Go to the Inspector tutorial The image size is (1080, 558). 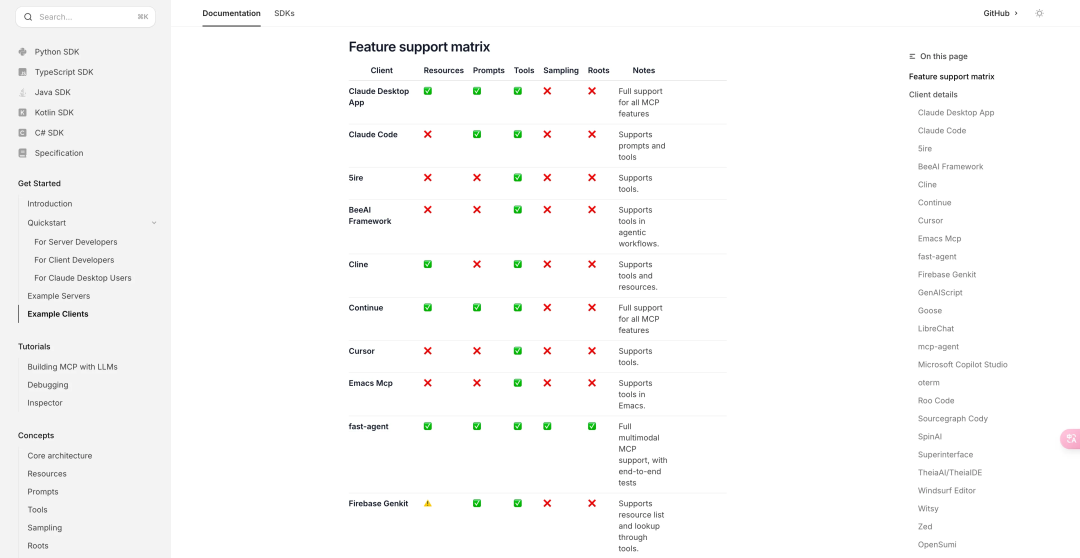[45, 403]
